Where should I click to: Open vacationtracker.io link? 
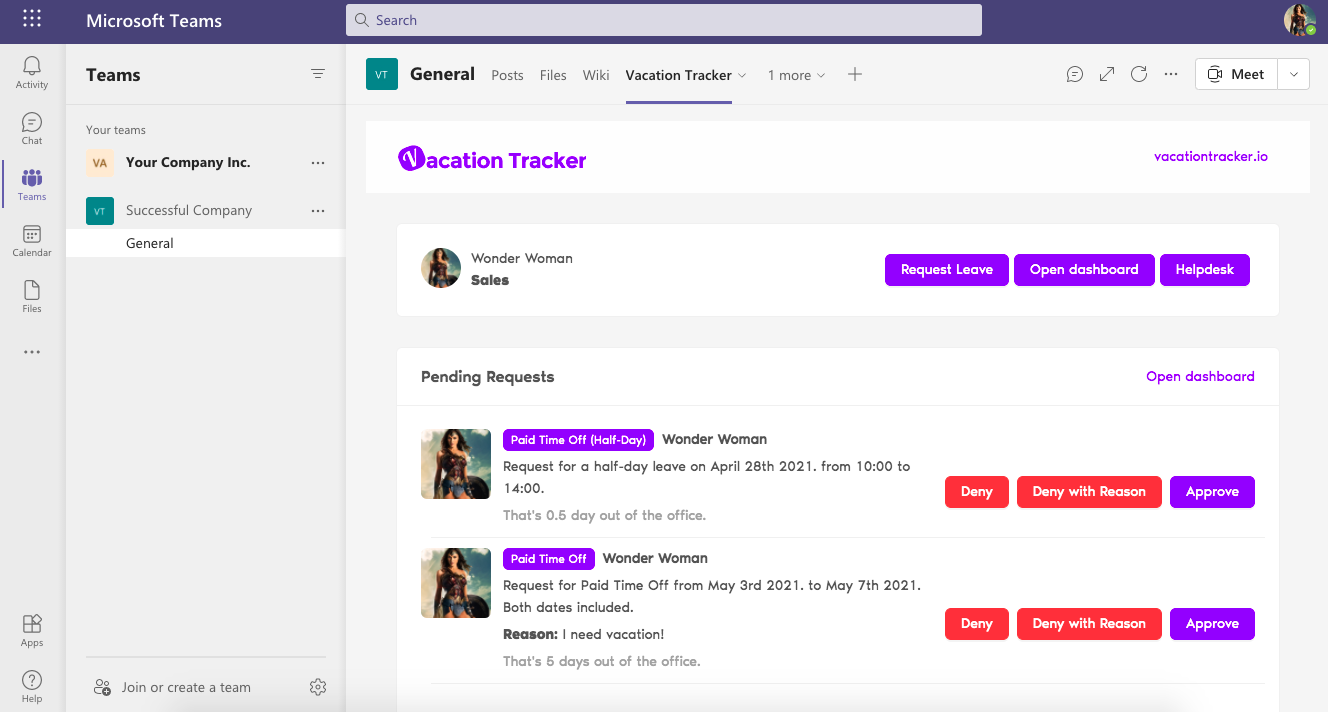click(x=1211, y=156)
